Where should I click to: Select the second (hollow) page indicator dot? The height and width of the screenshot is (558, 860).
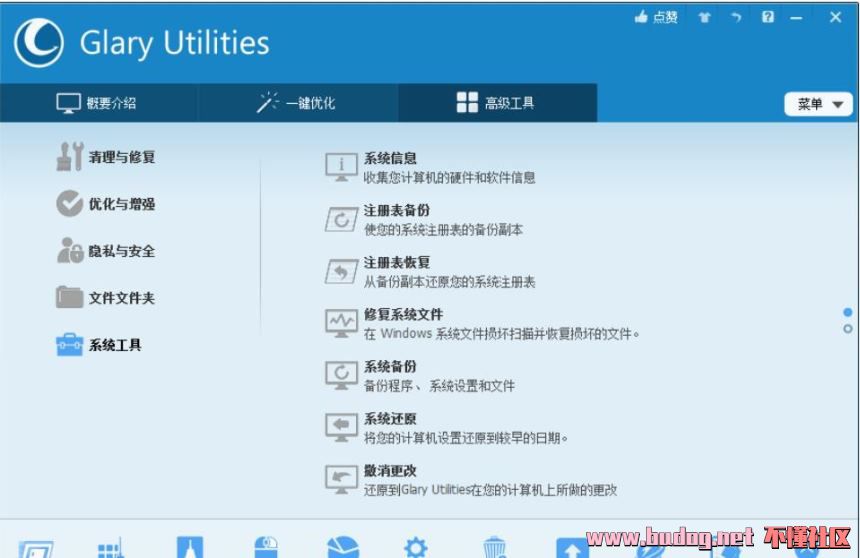tap(848, 329)
